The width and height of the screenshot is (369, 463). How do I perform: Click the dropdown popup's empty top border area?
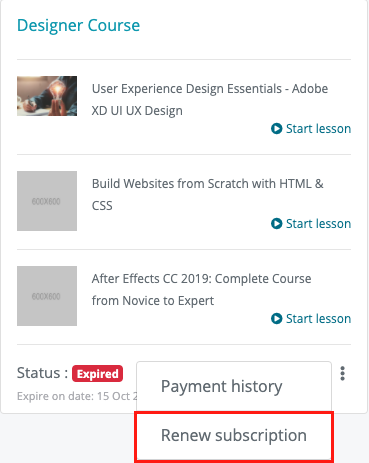234,363
